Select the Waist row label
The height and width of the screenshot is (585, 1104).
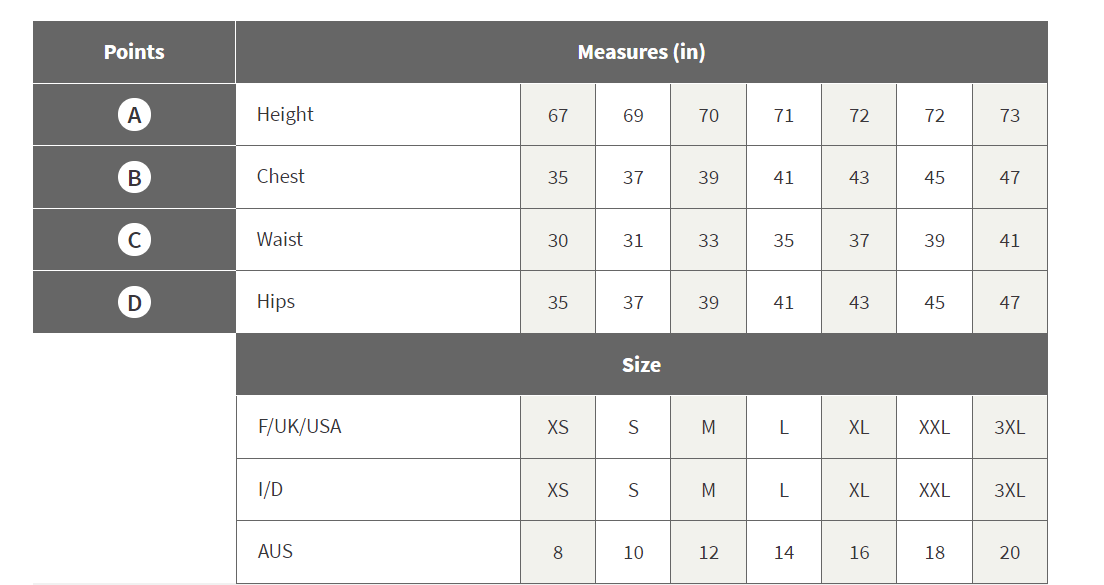pos(279,240)
